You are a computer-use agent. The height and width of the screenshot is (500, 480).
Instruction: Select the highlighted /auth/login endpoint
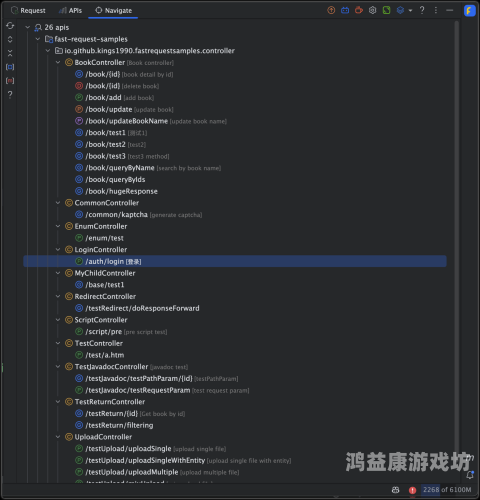(235, 261)
